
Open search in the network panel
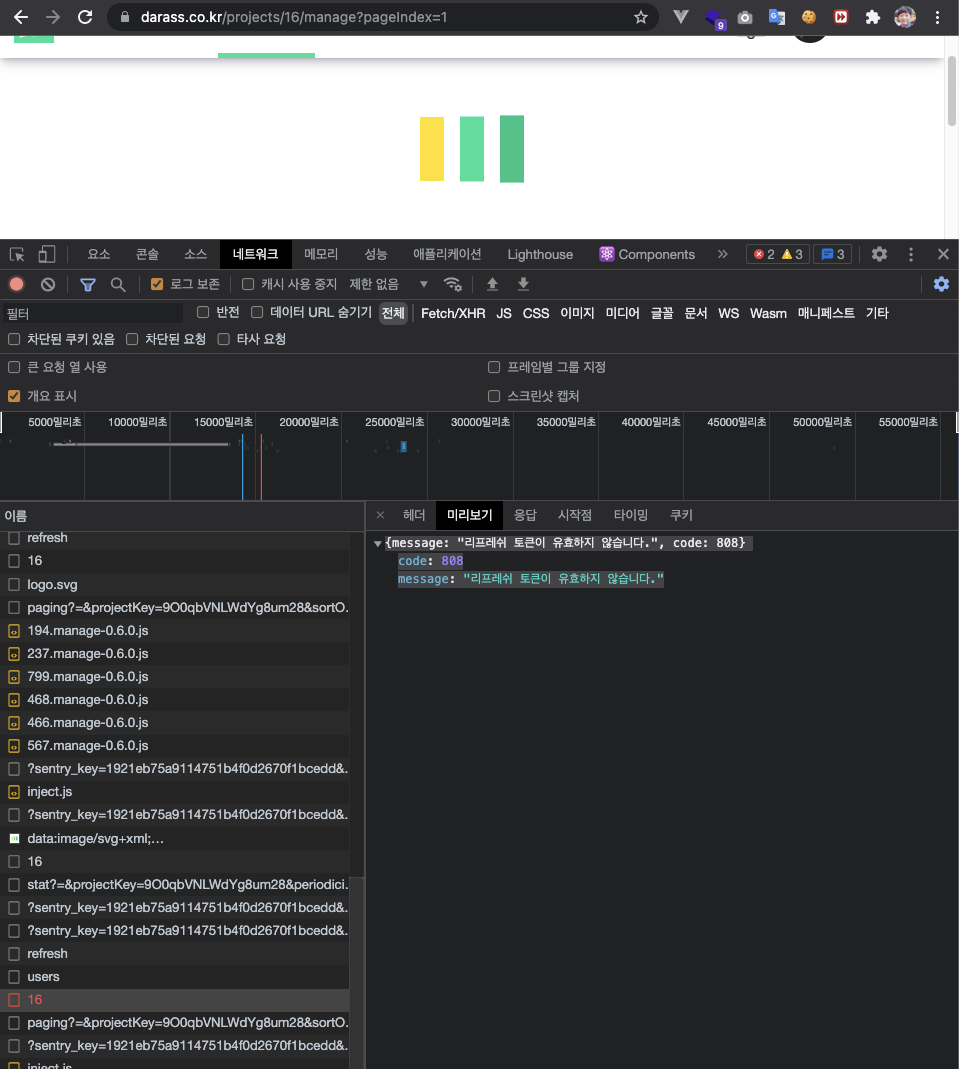pyautogui.click(x=118, y=284)
